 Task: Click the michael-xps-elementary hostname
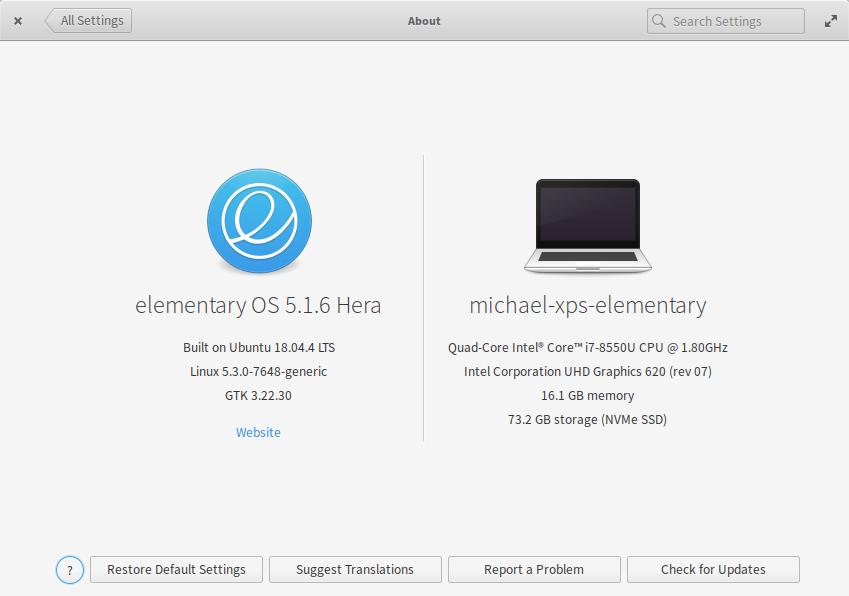coord(588,305)
